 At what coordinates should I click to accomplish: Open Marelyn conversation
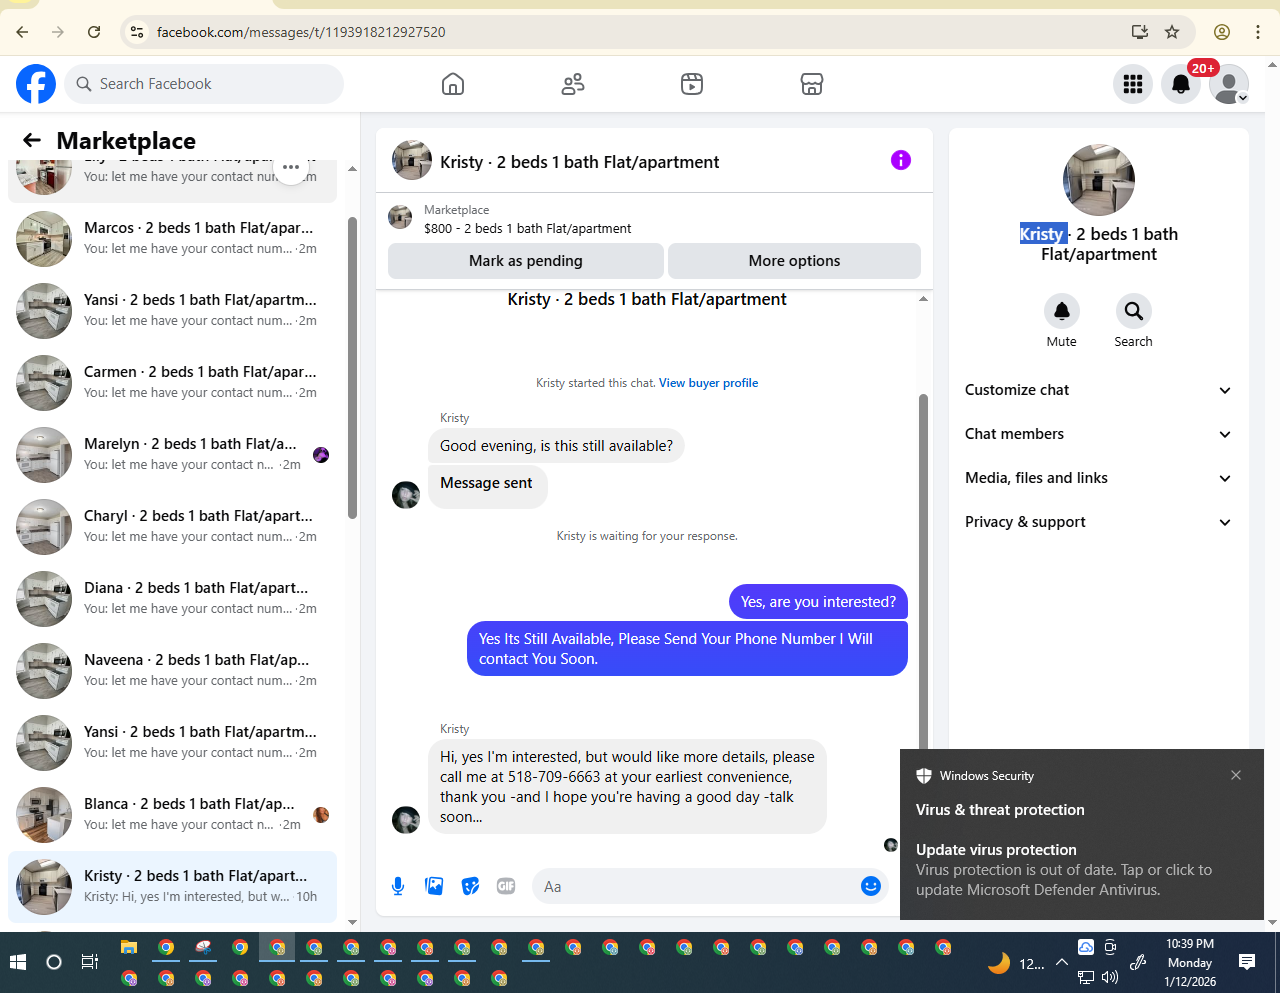tap(172, 455)
